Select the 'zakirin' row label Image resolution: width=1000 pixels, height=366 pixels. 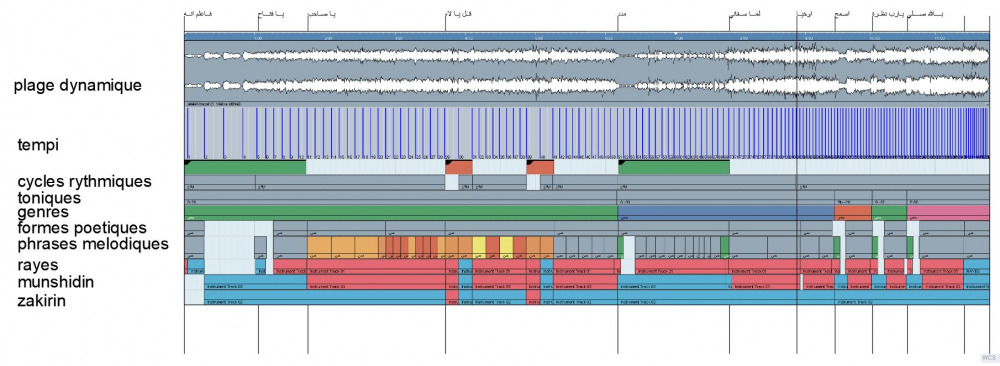point(41,300)
